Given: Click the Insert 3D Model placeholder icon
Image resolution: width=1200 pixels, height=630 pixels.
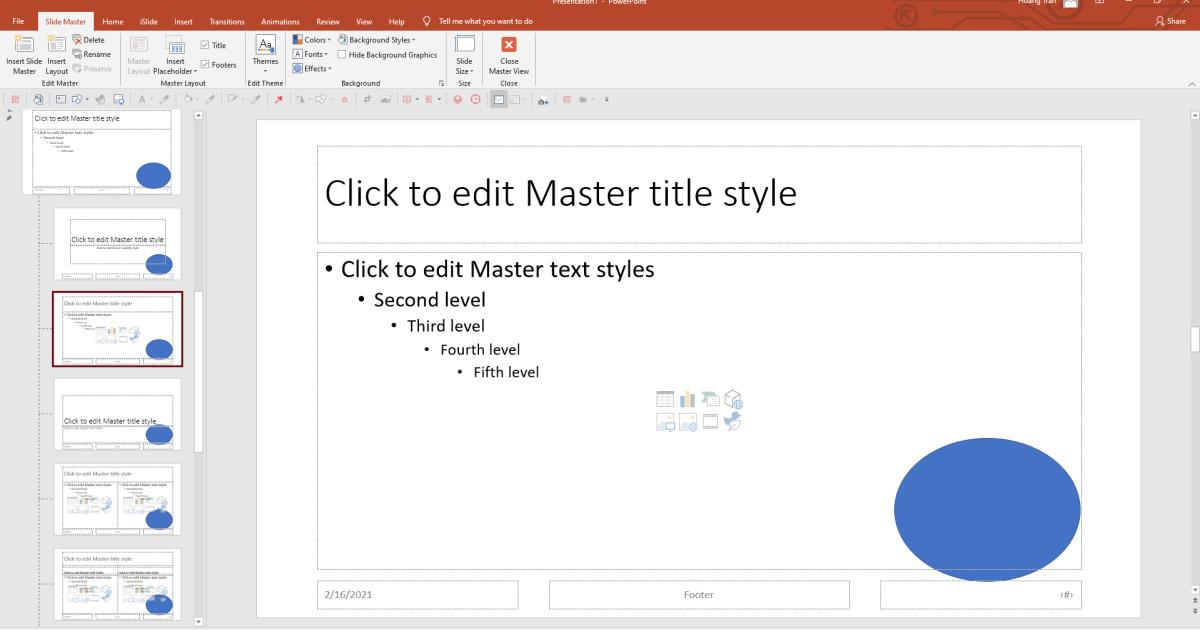Looking at the screenshot, I should click(734, 398).
